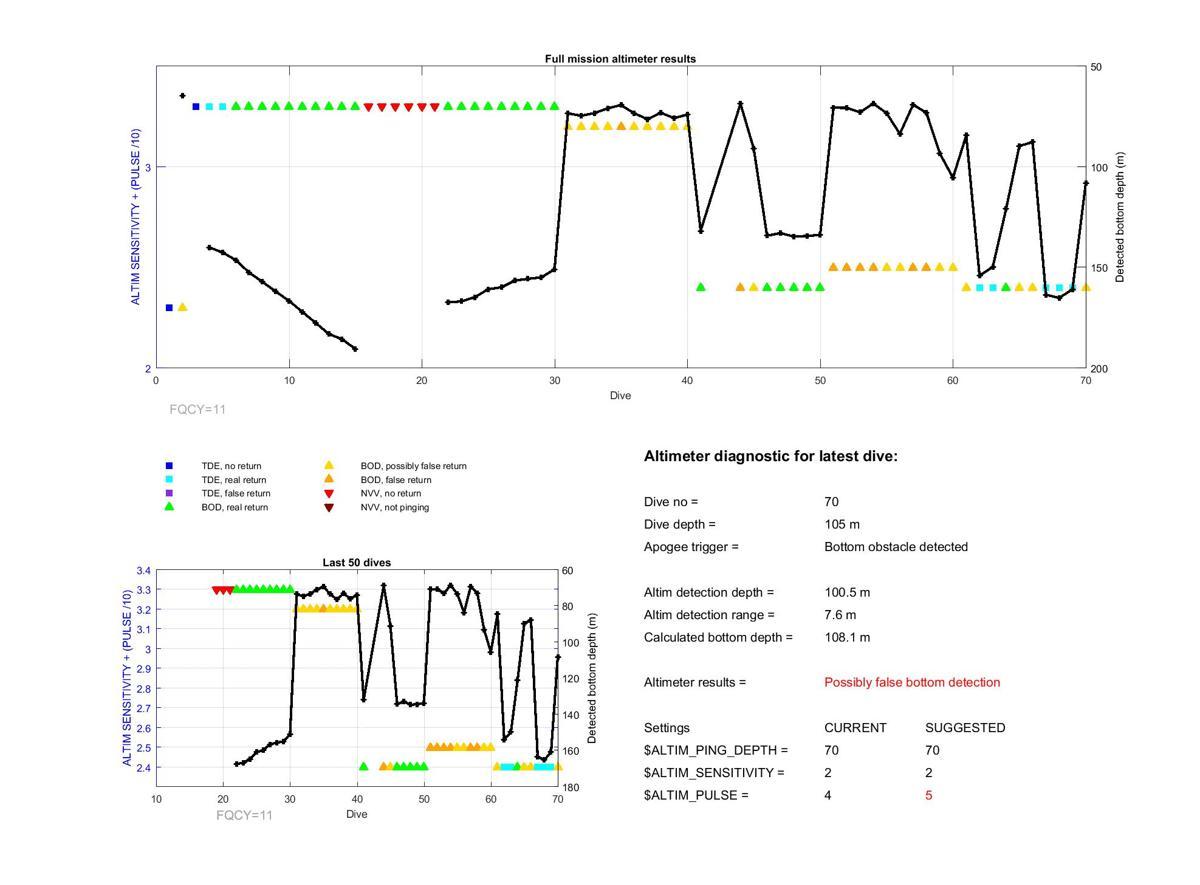The height and width of the screenshot is (885, 1200).
Task: Click the "Altim detection depth =" label
Action: tap(709, 593)
